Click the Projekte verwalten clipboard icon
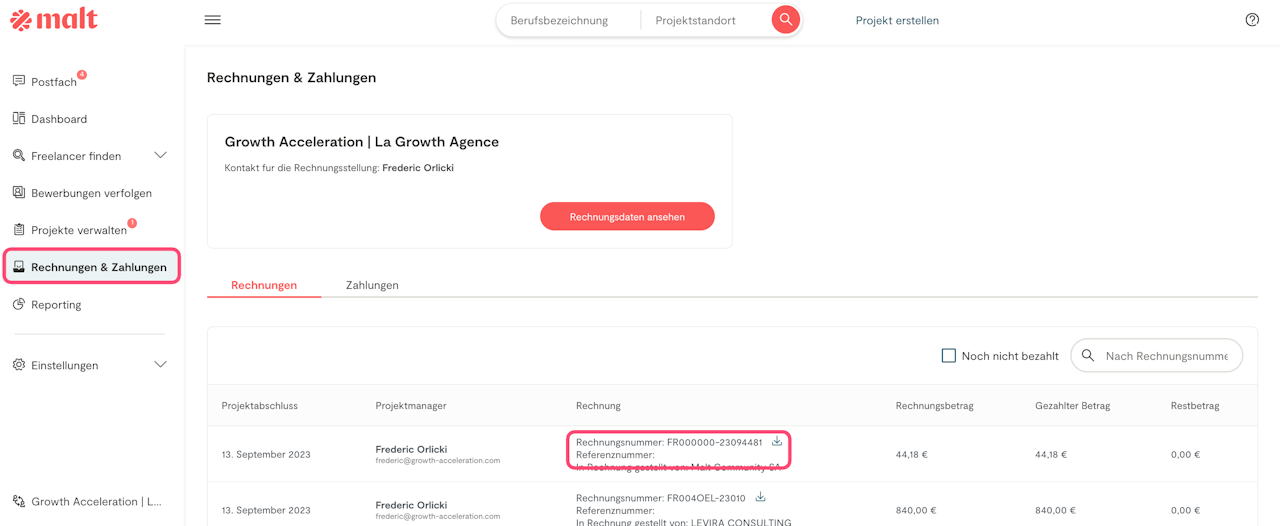Screen dimensions: 1280x526 point(19,229)
